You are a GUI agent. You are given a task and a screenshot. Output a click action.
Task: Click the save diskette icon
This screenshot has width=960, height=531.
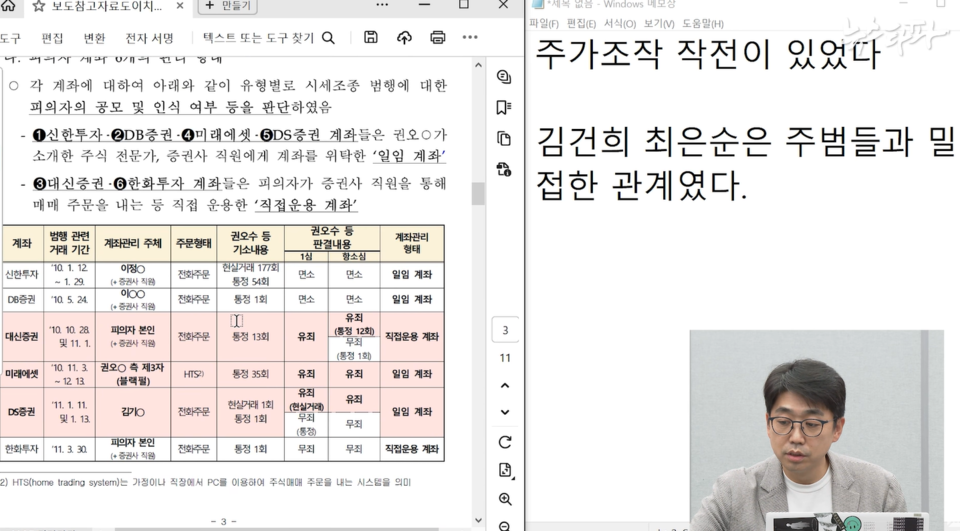[x=370, y=37]
